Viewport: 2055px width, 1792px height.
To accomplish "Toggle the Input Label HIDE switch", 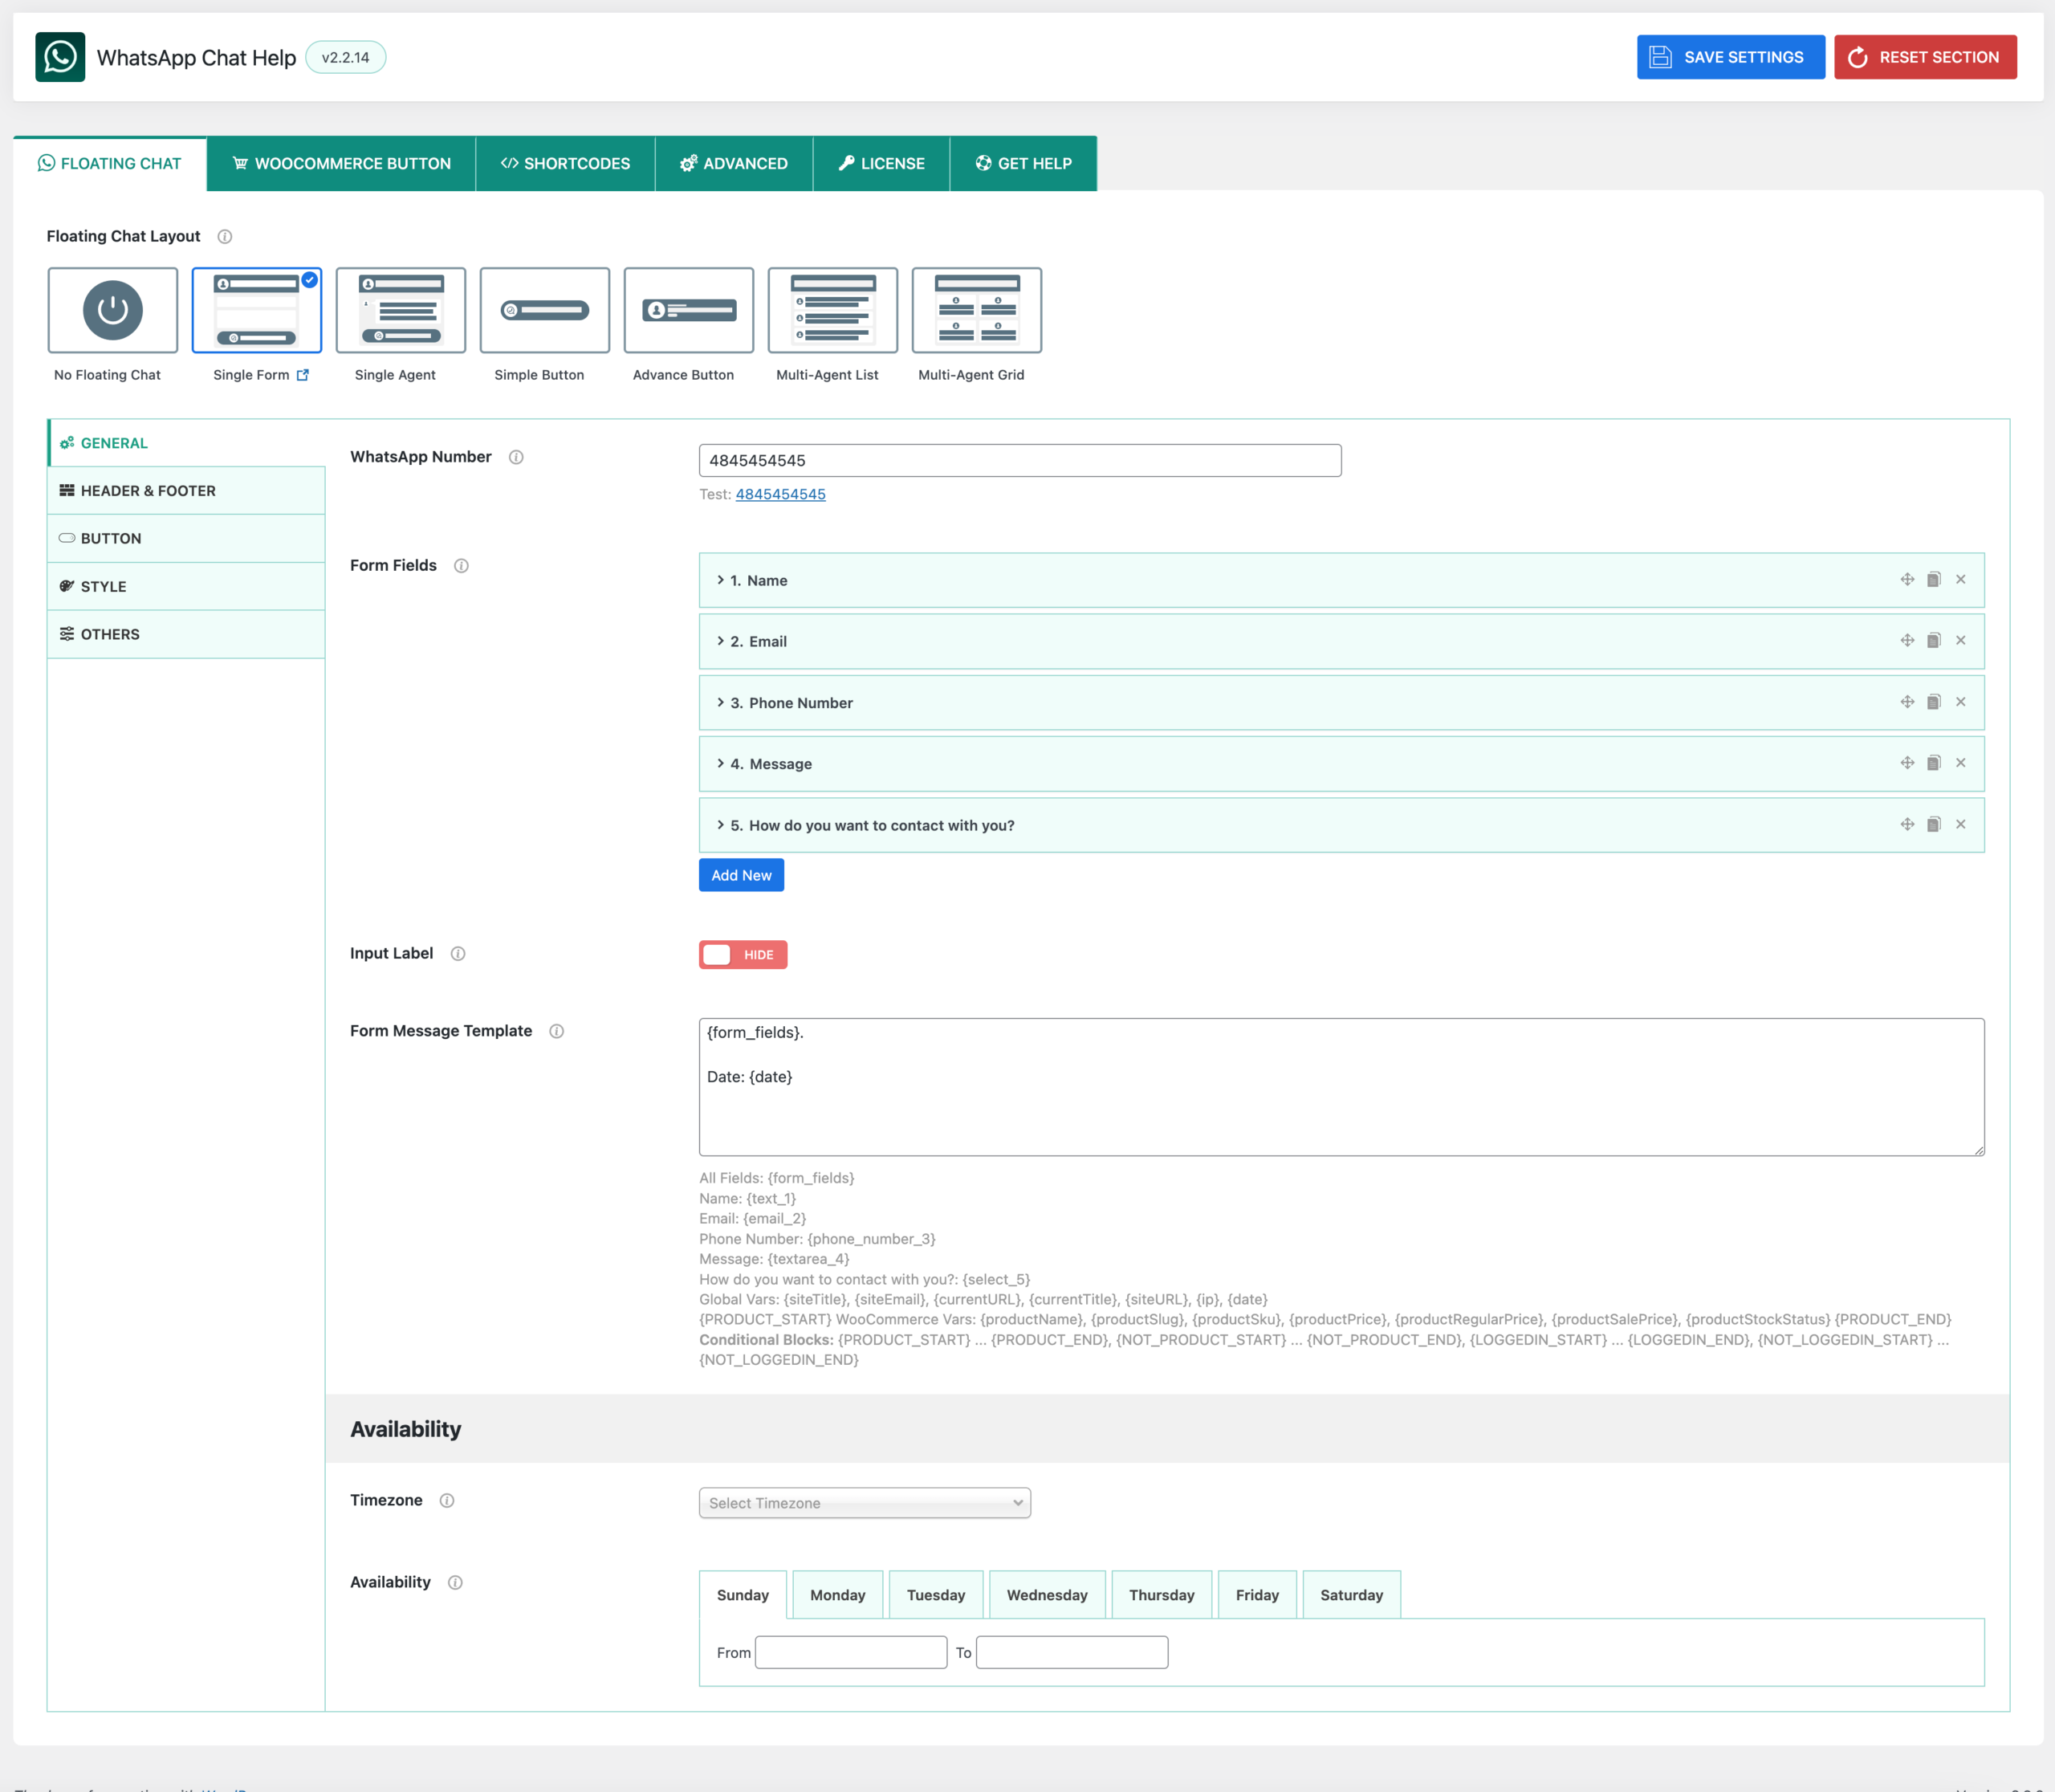I will click(x=743, y=955).
